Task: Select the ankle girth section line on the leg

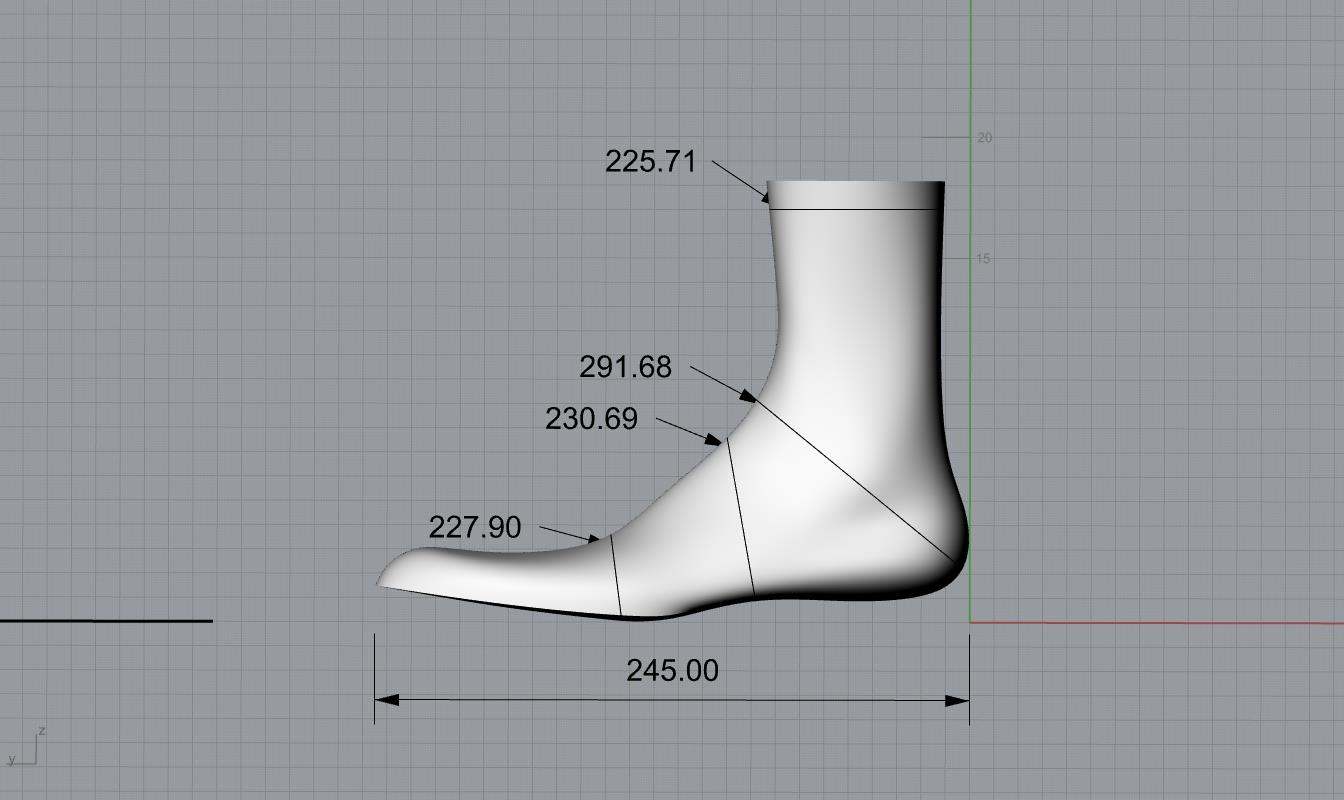Action: click(855, 210)
